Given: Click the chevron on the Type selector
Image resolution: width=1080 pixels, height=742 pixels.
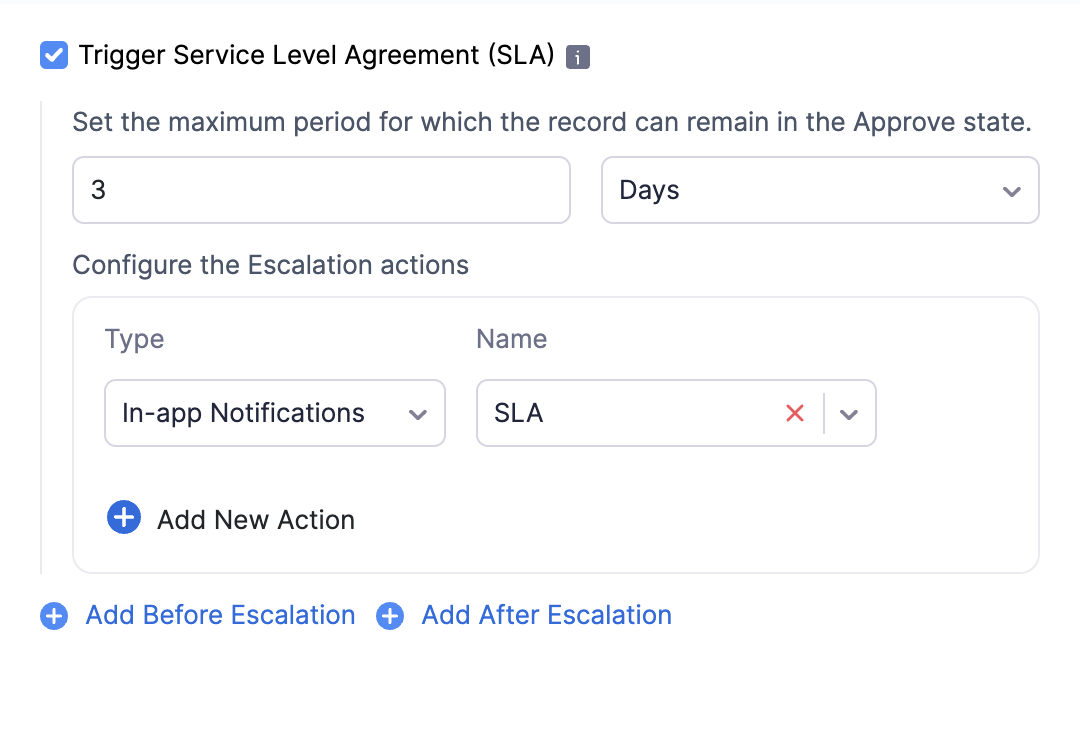Looking at the screenshot, I should 418,413.
